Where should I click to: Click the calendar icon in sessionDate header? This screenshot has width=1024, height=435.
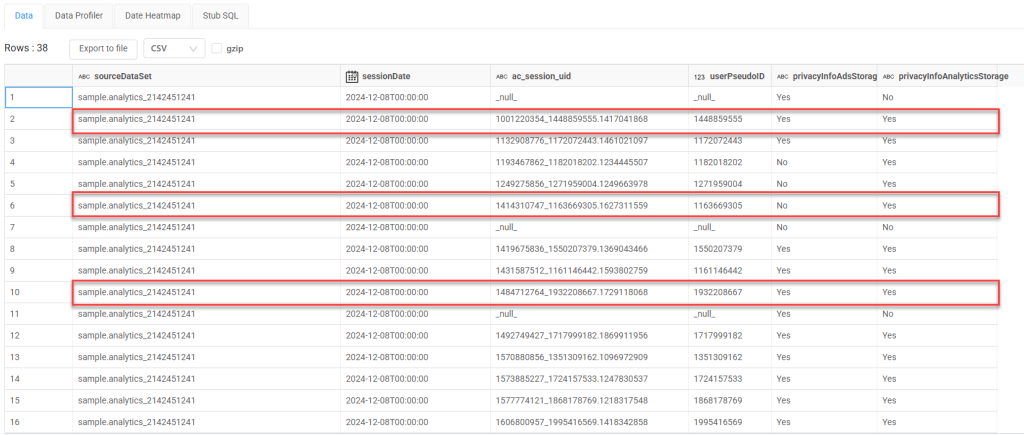pos(351,76)
